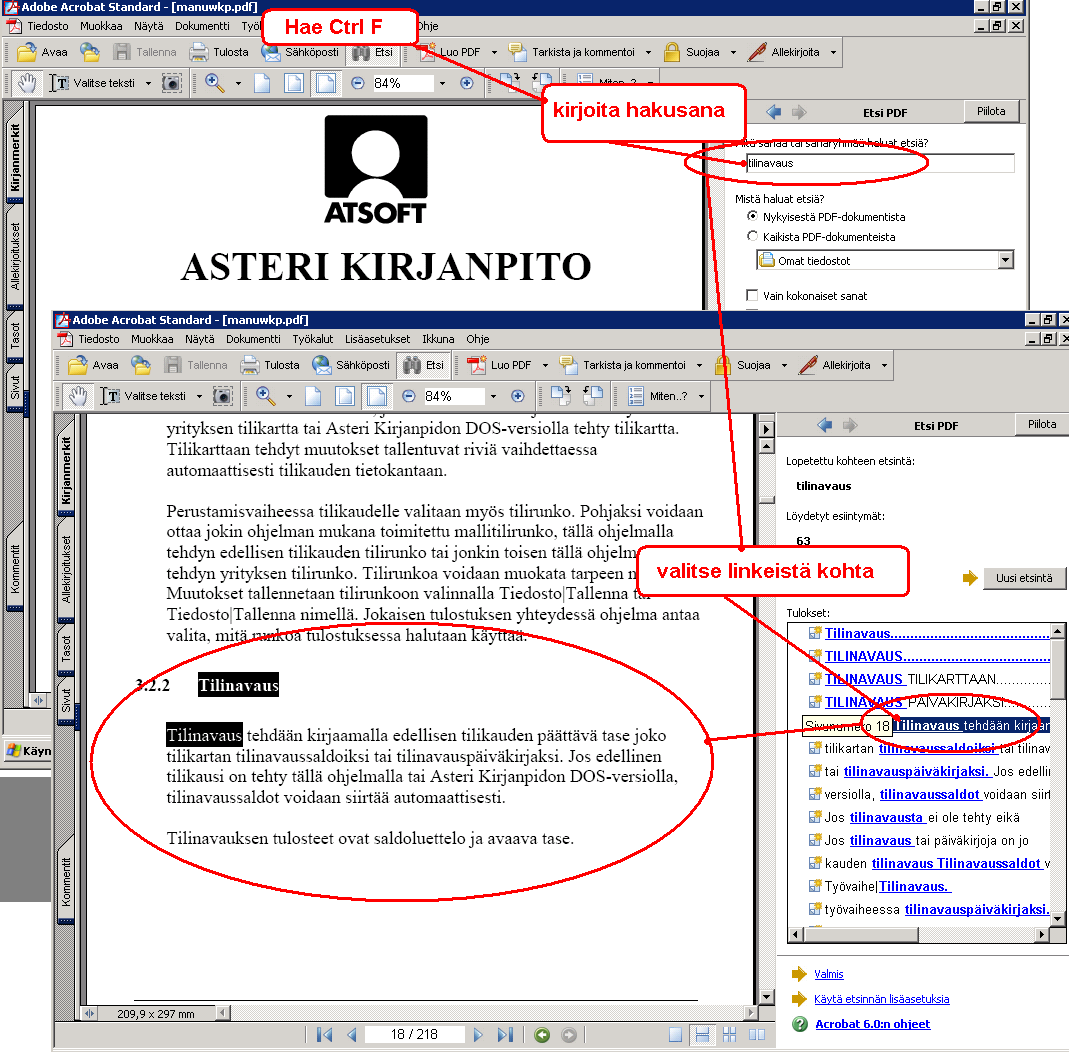Click result Jos tilinavausta ei ole tehty

[922, 817]
